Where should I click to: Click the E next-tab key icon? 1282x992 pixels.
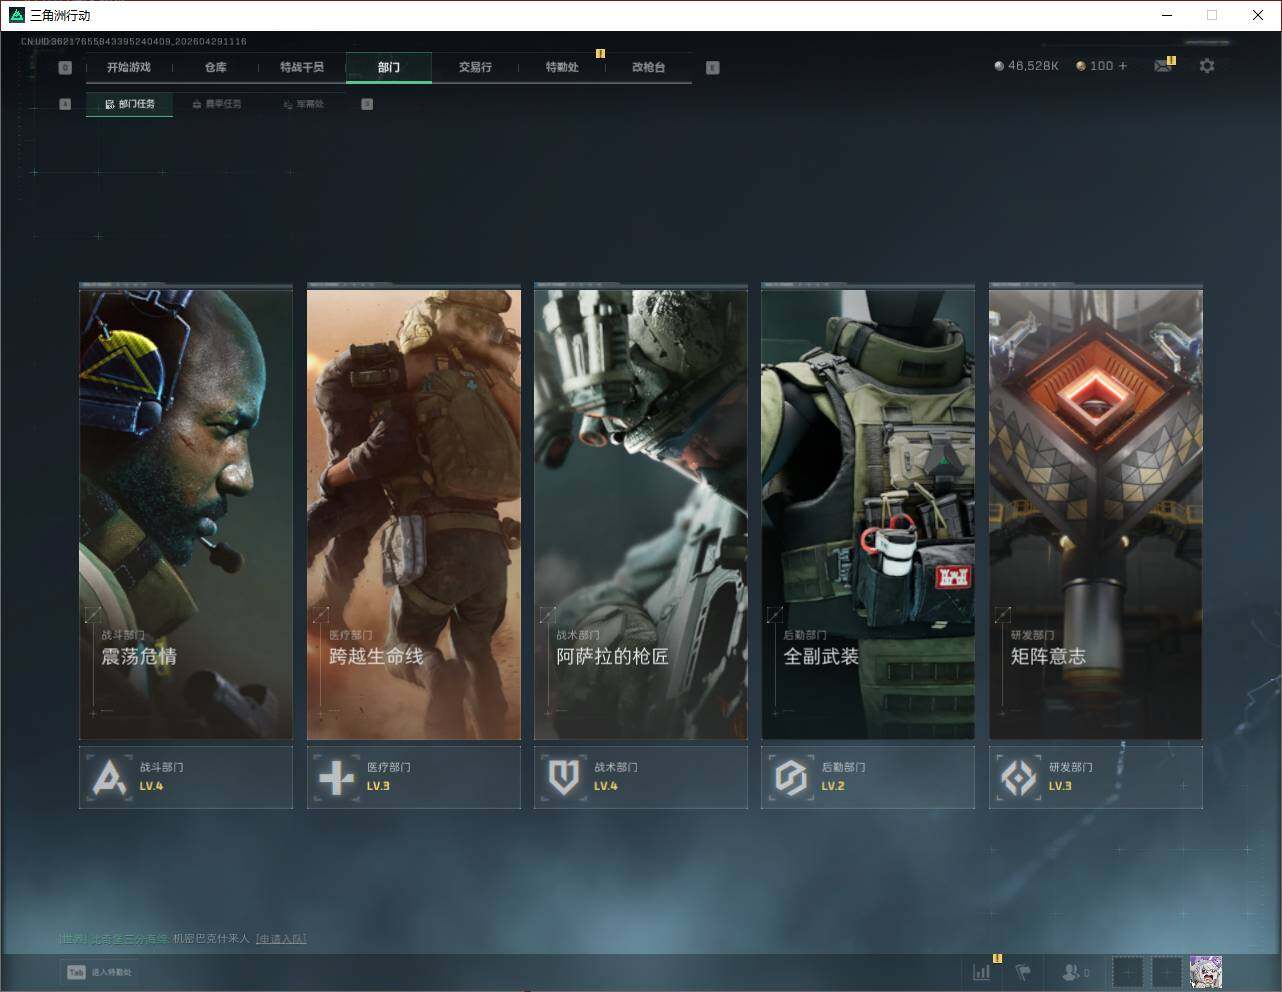(712, 67)
